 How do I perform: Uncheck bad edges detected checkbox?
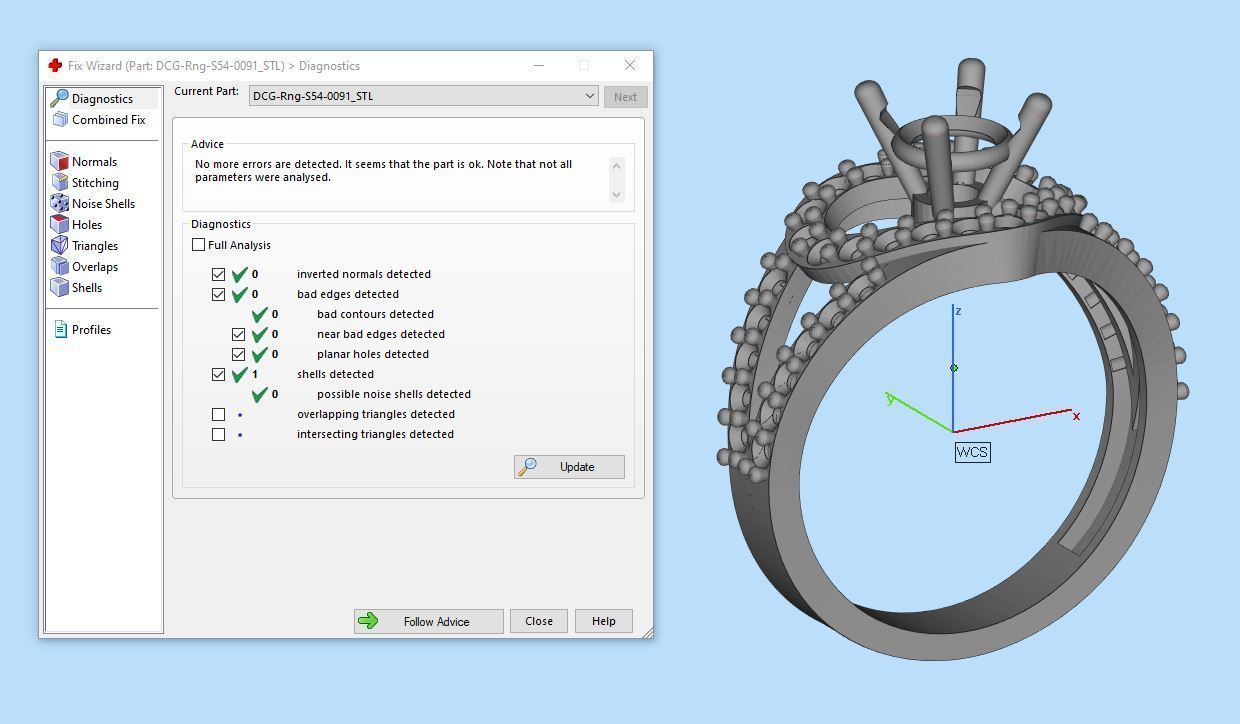pyautogui.click(x=218, y=294)
